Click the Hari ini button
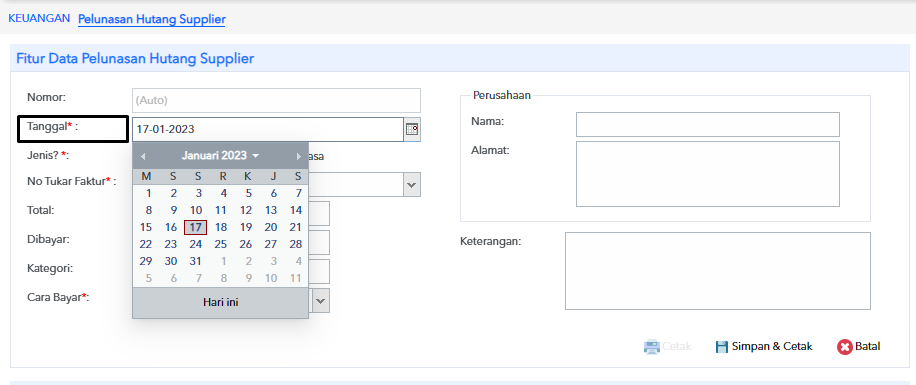This screenshot has width=916, height=385. pos(220,303)
